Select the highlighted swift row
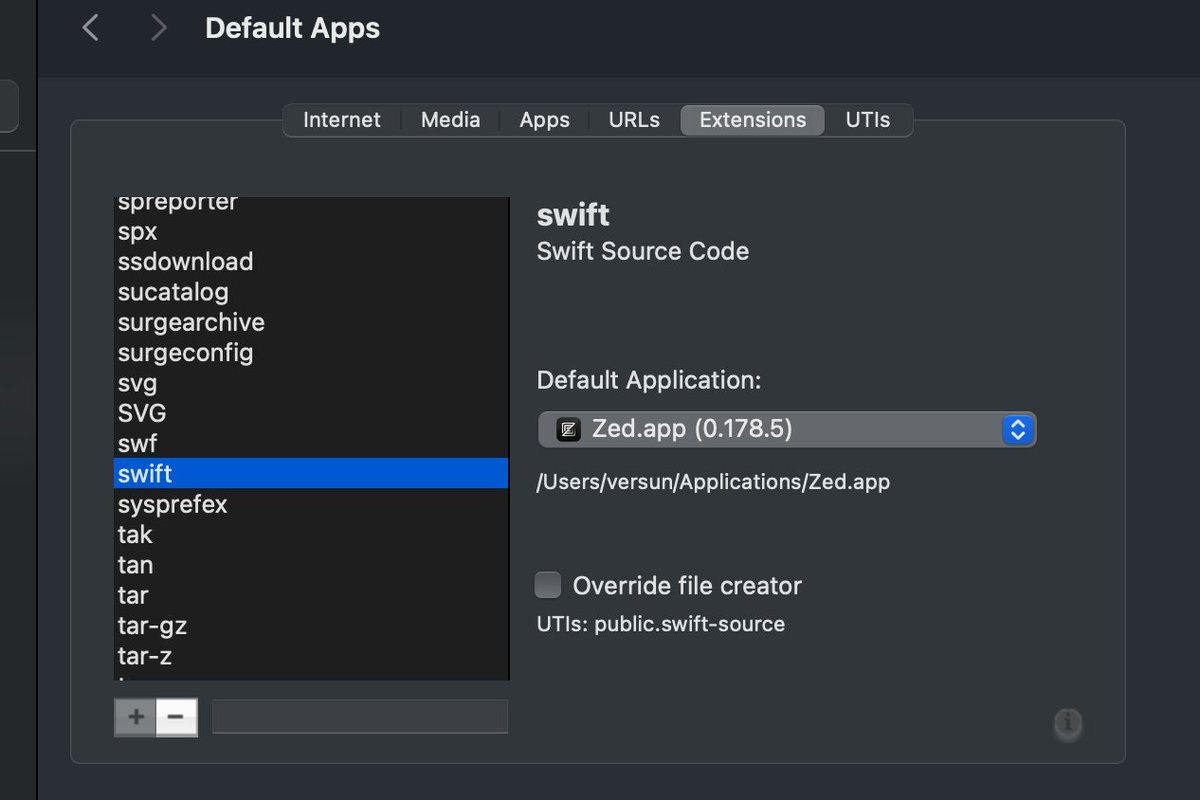This screenshot has width=1200, height=800. (311, 473)
